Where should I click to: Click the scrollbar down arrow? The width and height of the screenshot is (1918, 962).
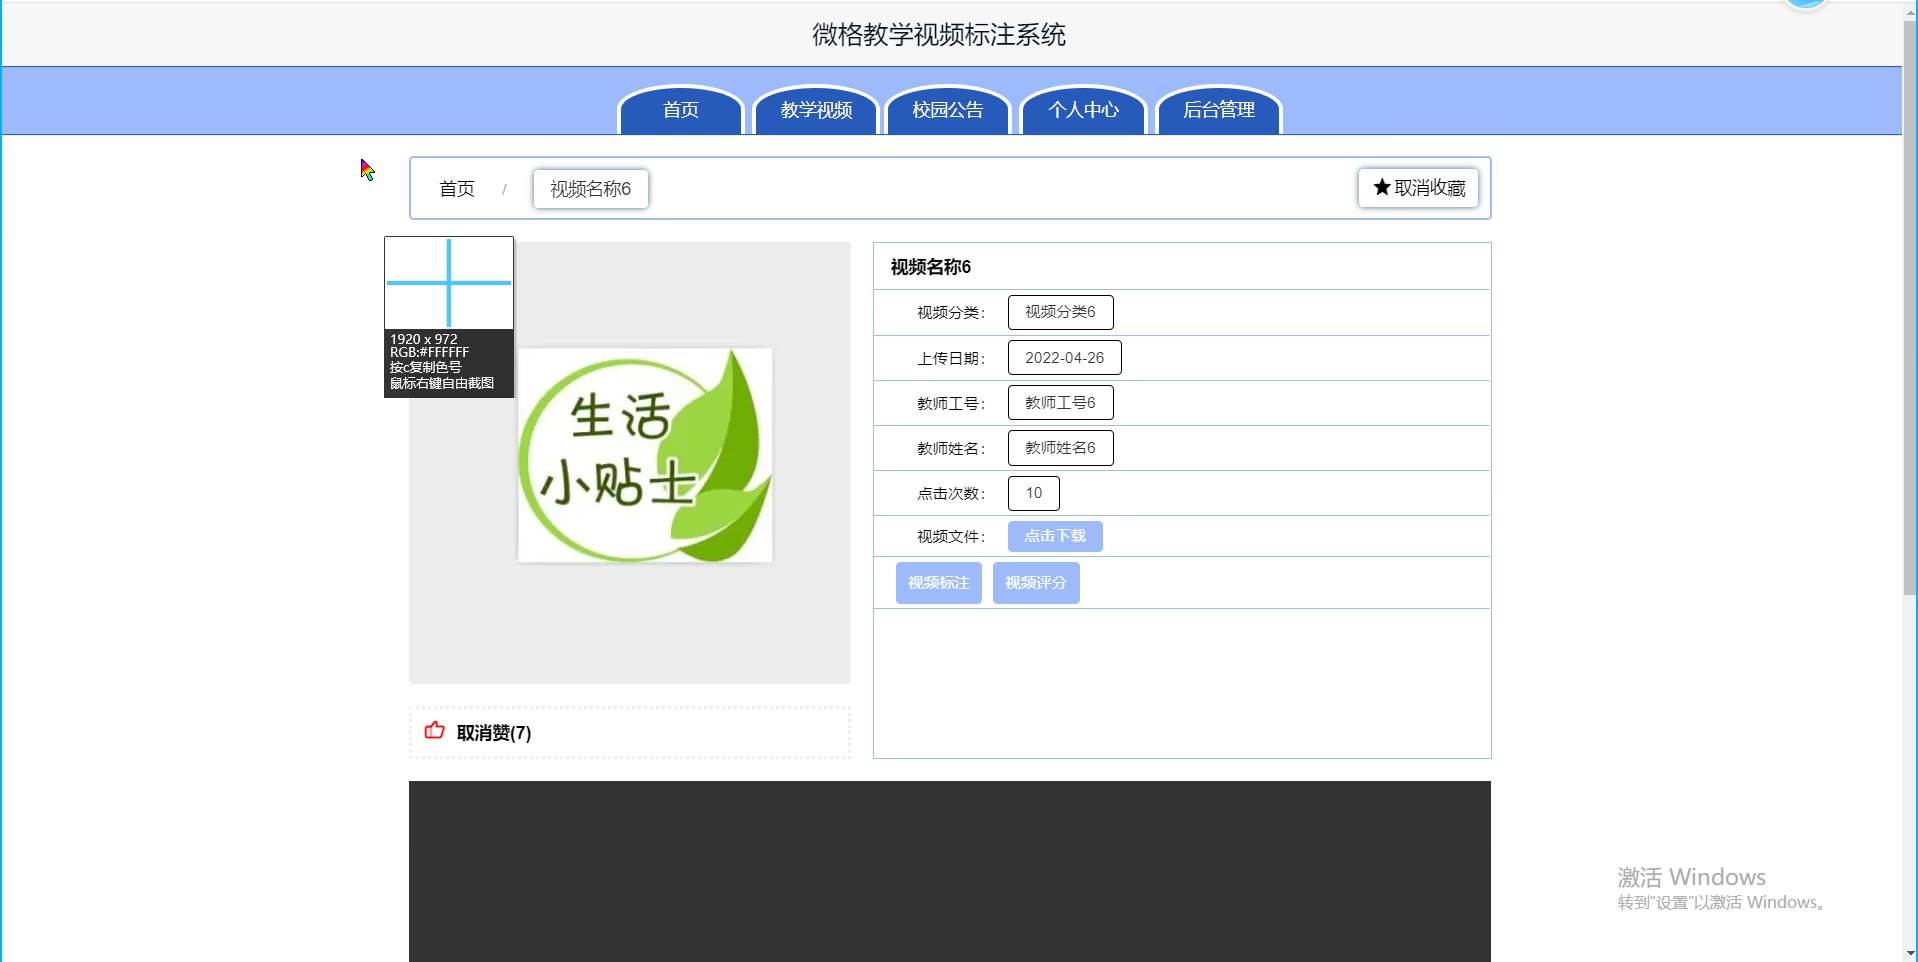tap(1910, 953)
